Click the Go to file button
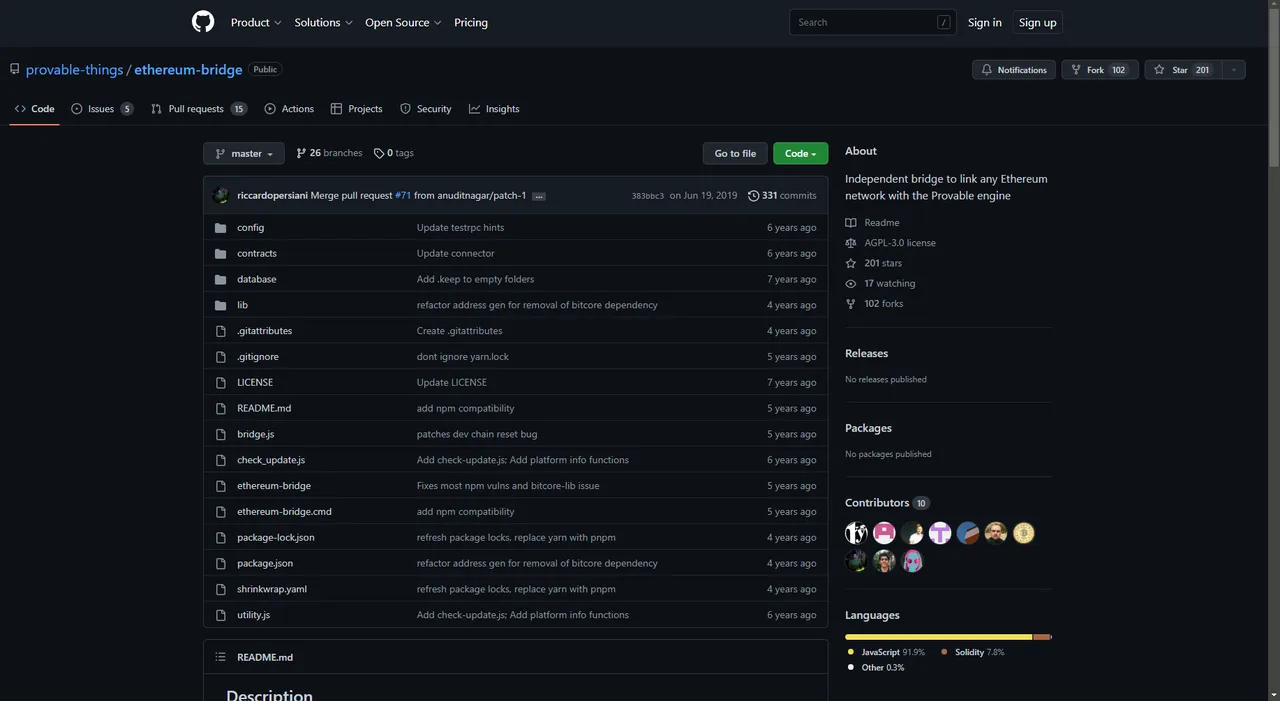Image resolution: width=1280 pixels, height=701 pixels. [x=735, y=153]
